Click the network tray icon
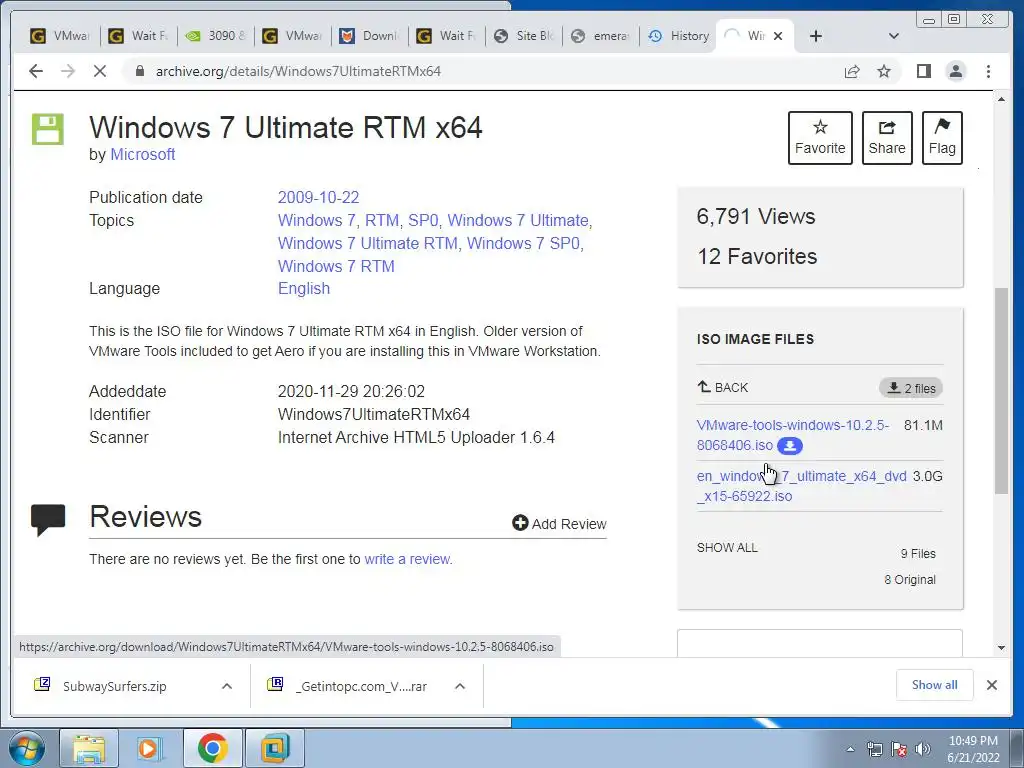 click(x=874, y=749)
